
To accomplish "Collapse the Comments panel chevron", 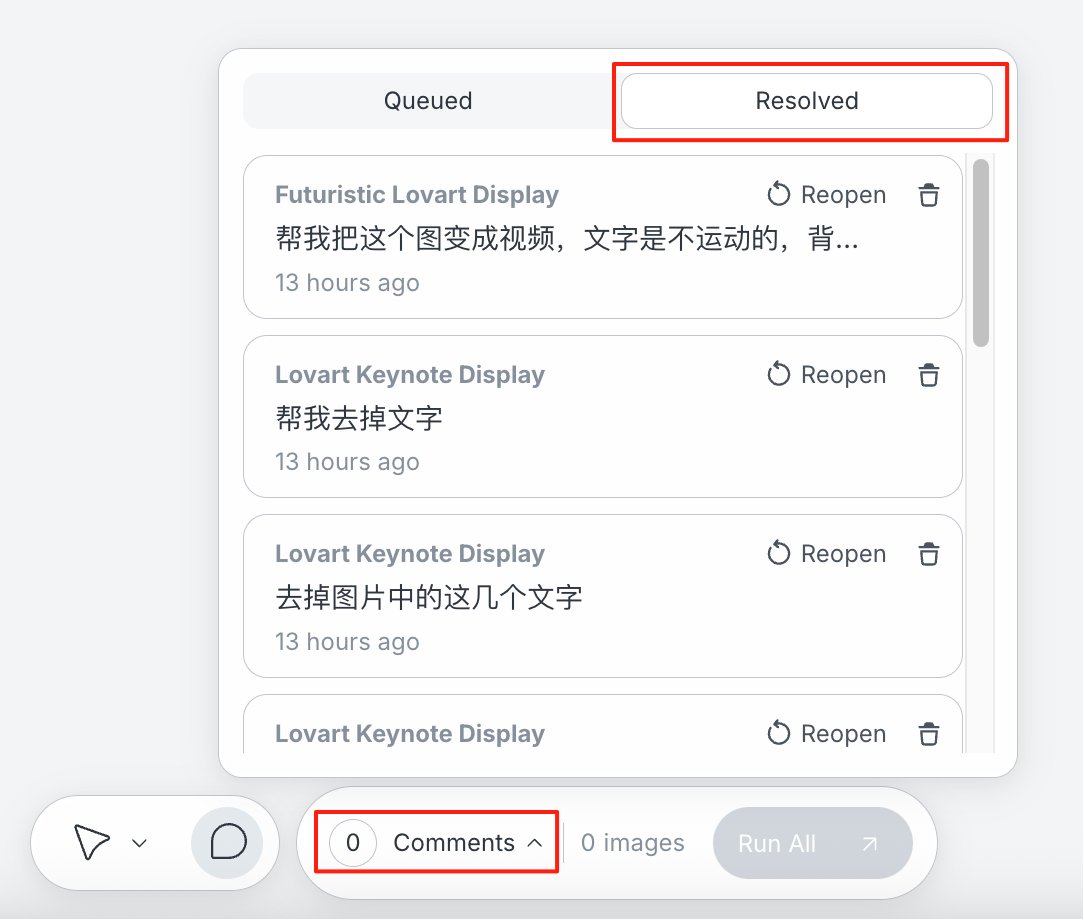I will click(534, 843).
